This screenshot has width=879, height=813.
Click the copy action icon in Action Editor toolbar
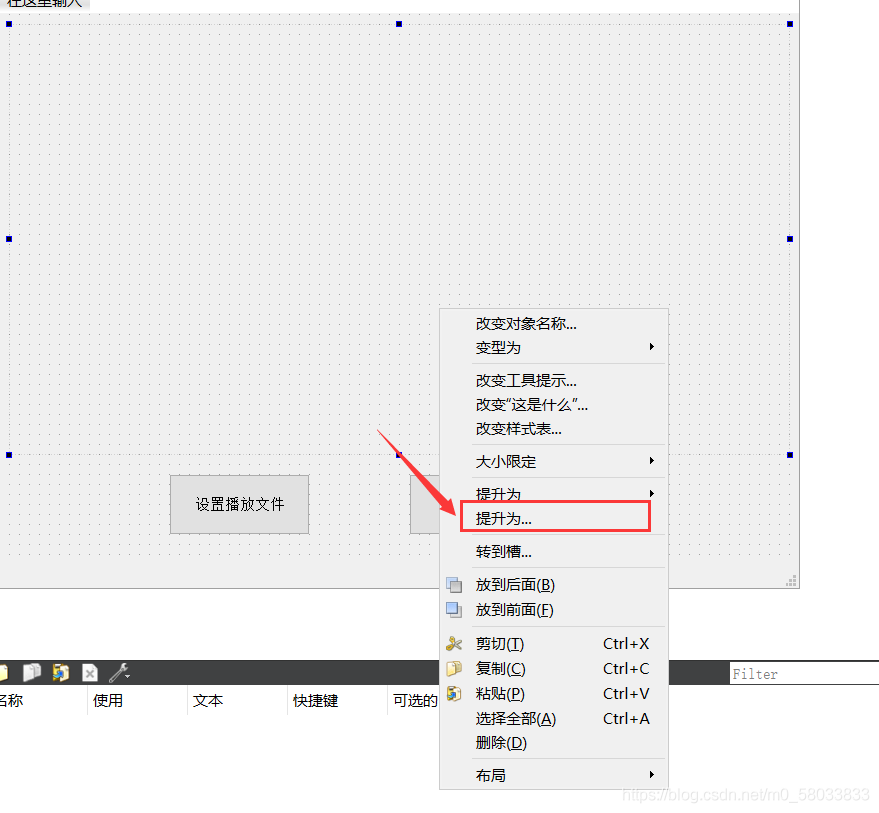(x=32, y=672)
